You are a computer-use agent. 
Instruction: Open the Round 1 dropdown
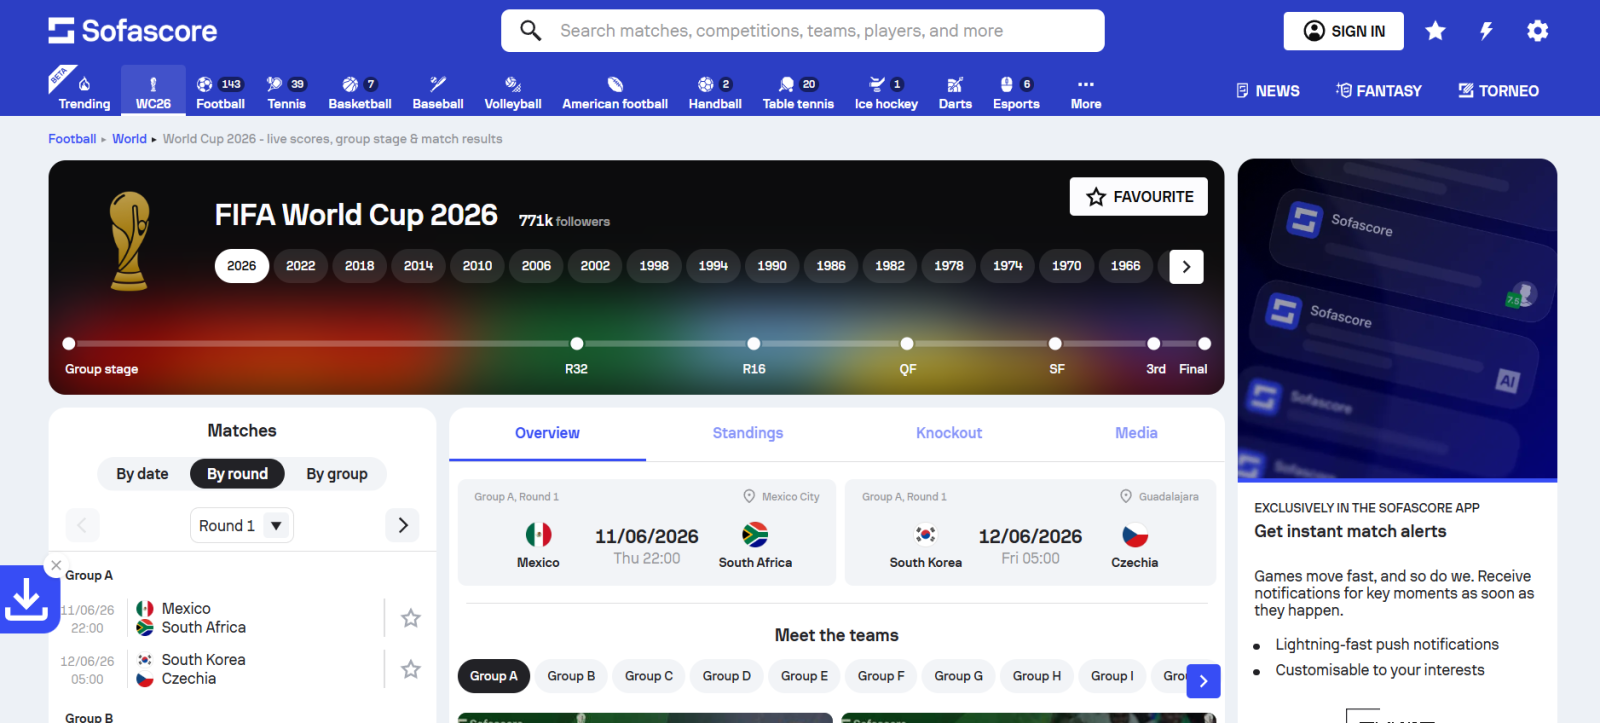tap(241, 525)
